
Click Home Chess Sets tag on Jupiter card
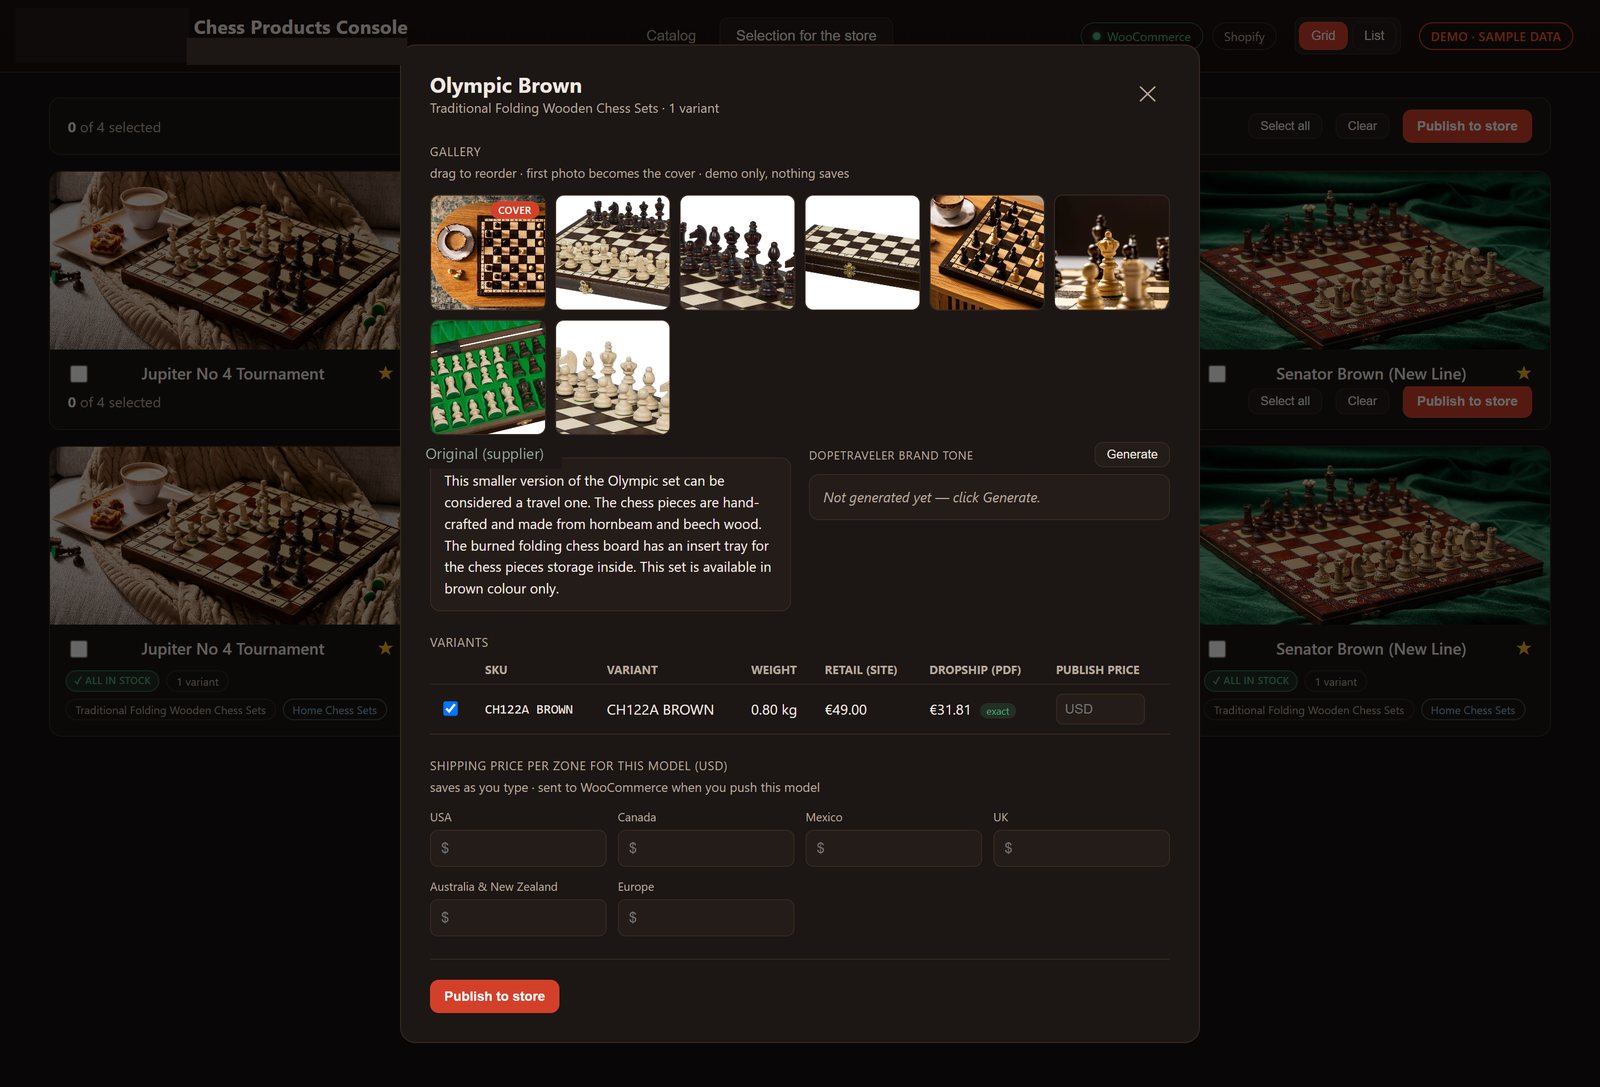point(335,710)
